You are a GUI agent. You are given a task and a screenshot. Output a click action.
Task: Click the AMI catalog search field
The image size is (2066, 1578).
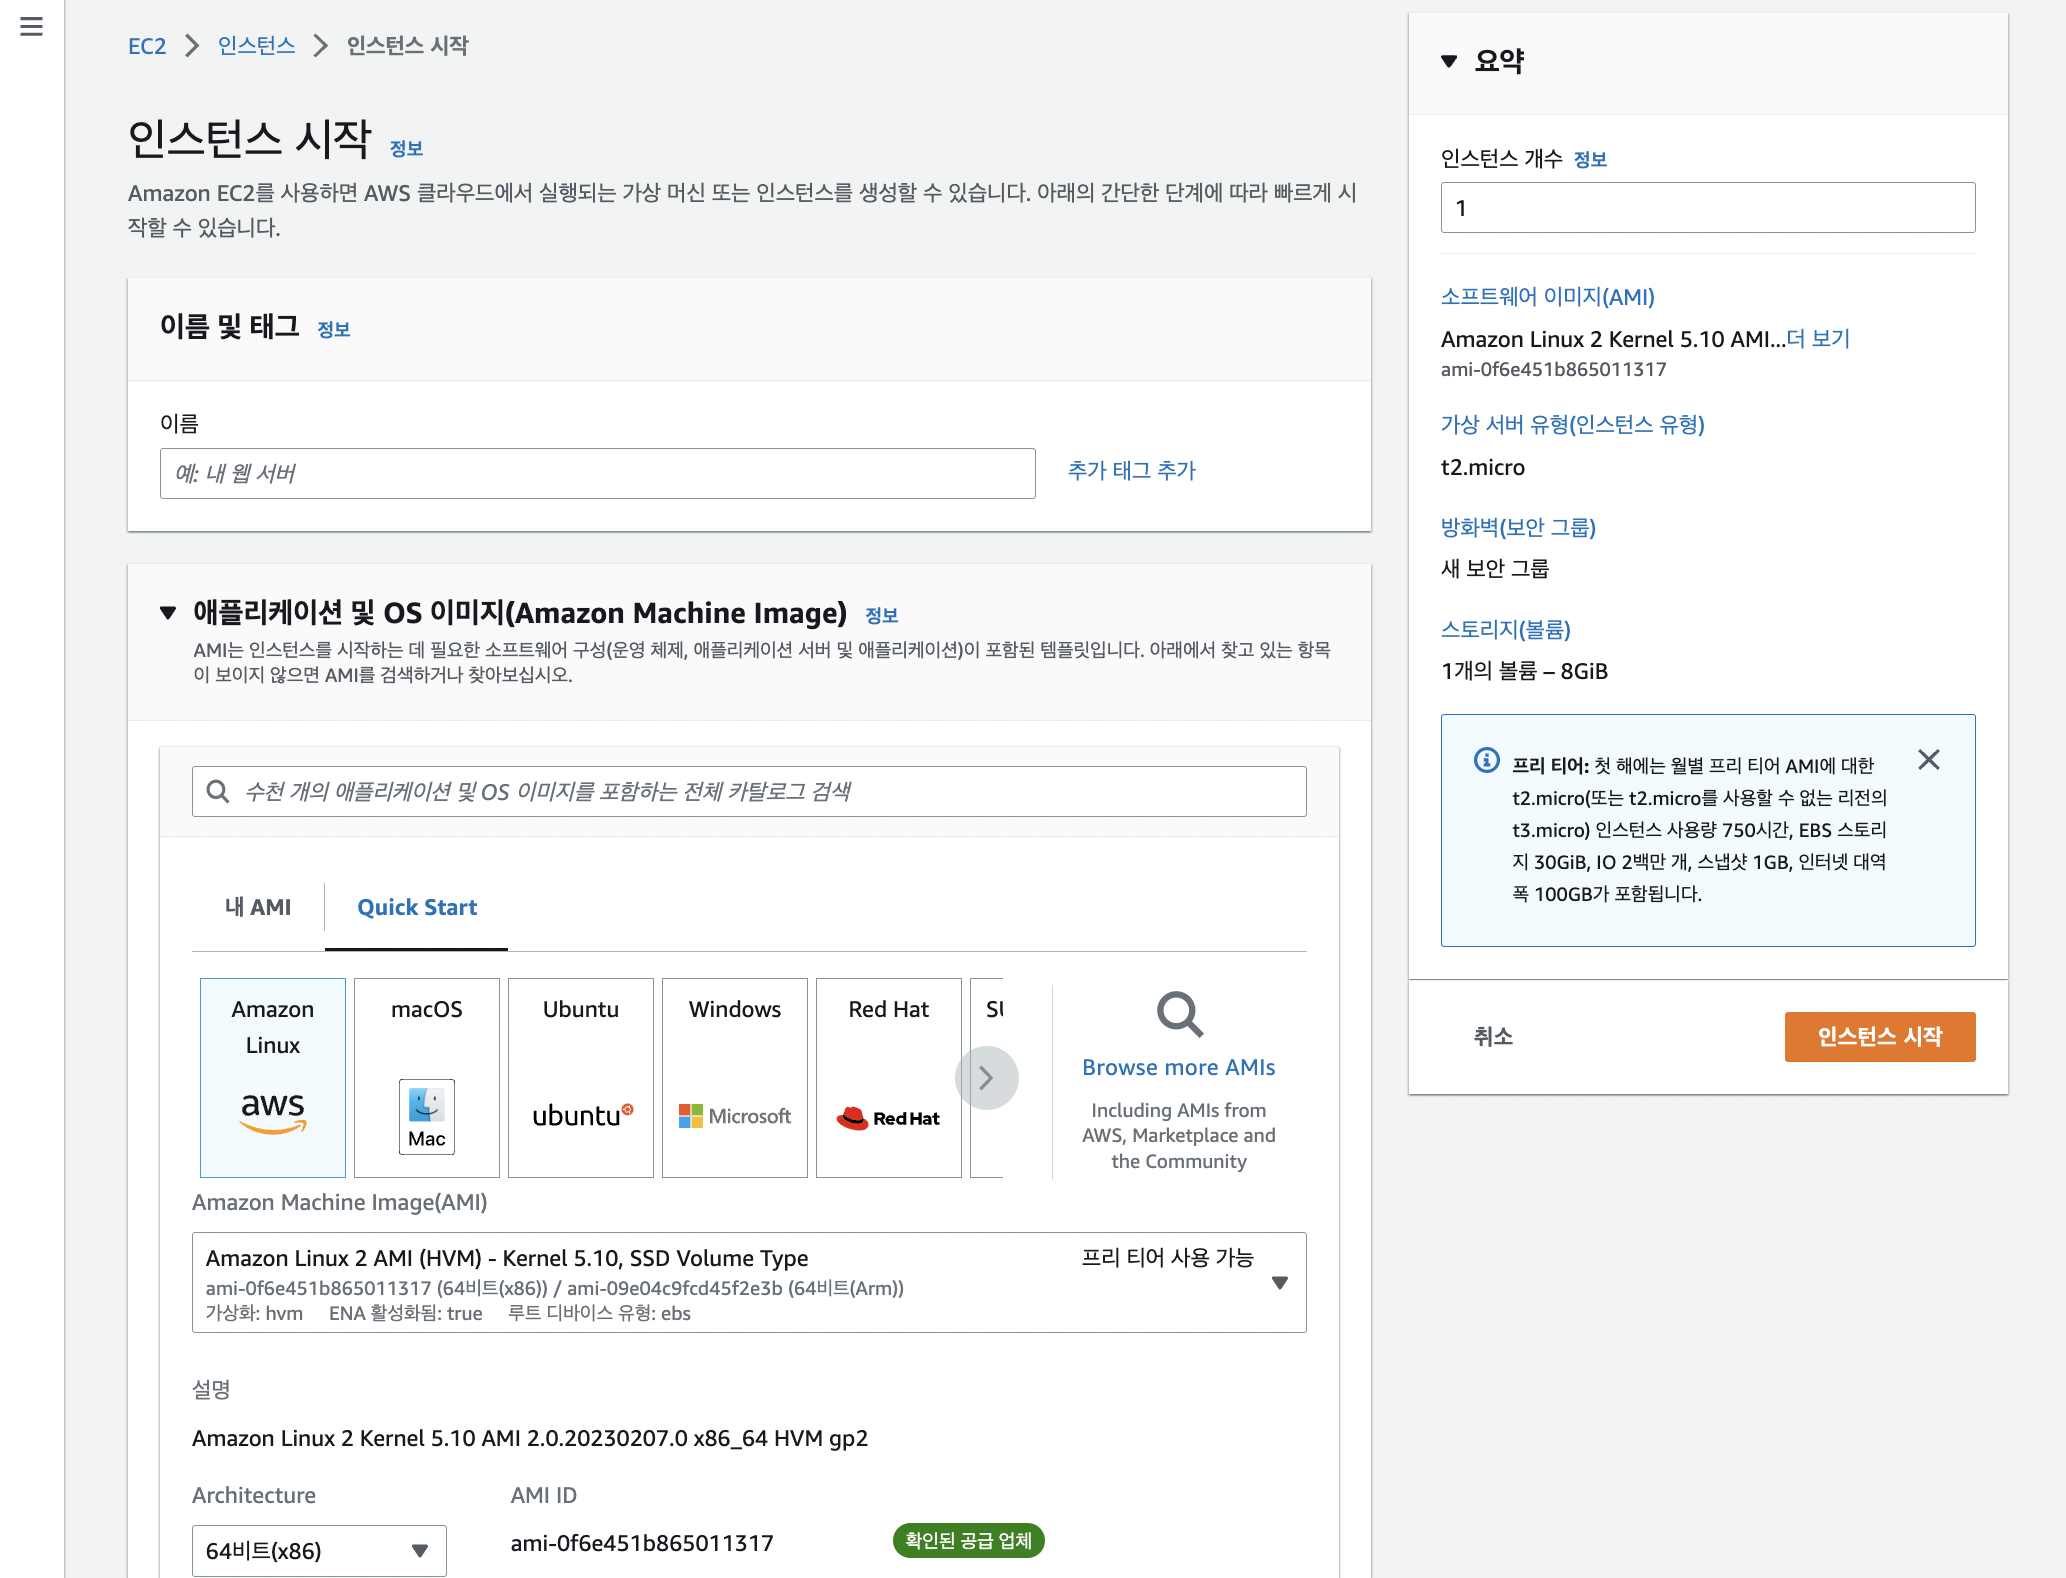(749, 791)
